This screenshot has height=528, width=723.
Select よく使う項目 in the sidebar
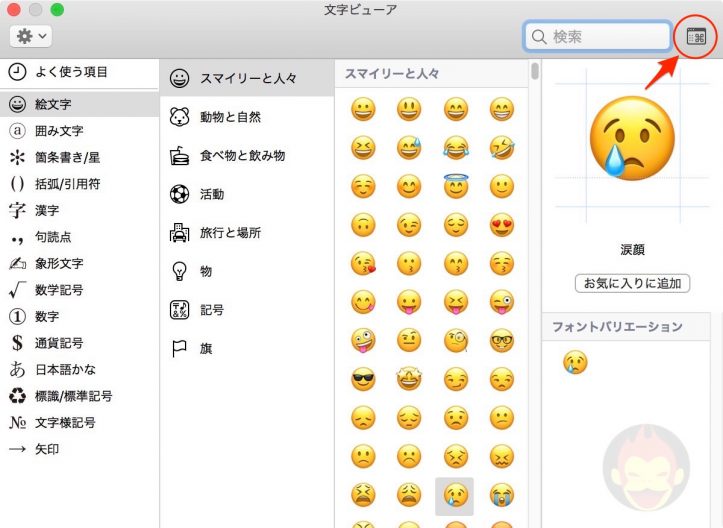(x=79, y=72)
